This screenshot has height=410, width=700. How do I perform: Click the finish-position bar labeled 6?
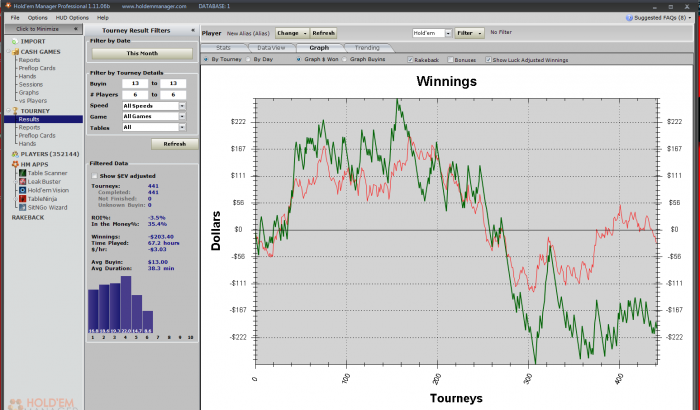click(x=148, y=322)
